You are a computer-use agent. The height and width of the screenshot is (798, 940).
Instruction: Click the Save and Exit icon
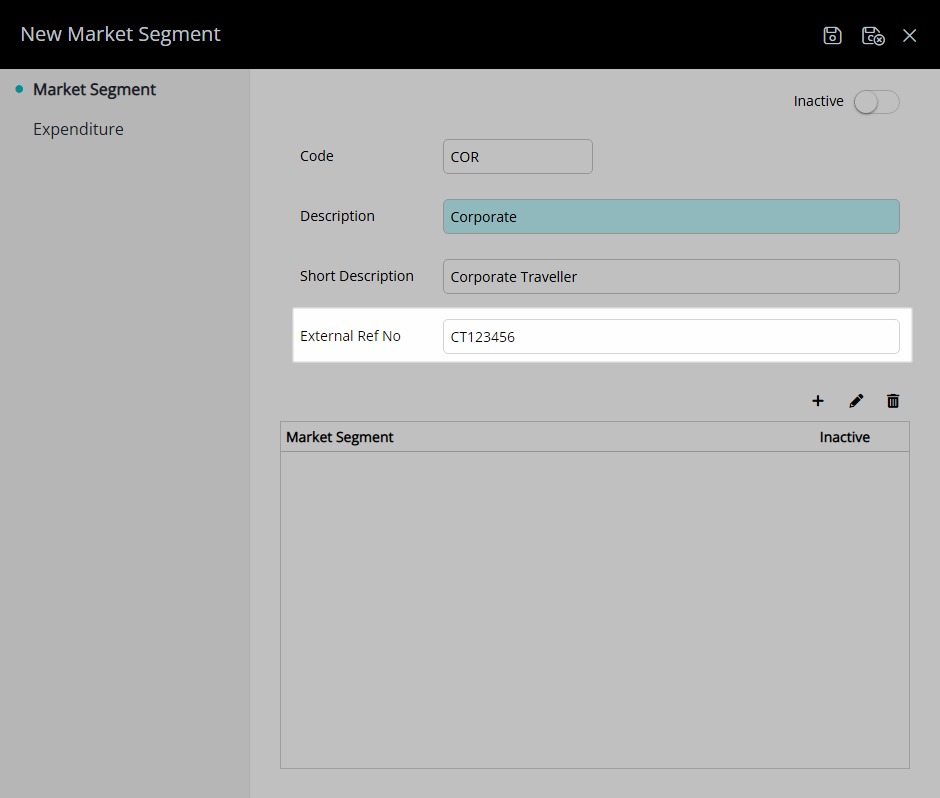pos(873,35)
